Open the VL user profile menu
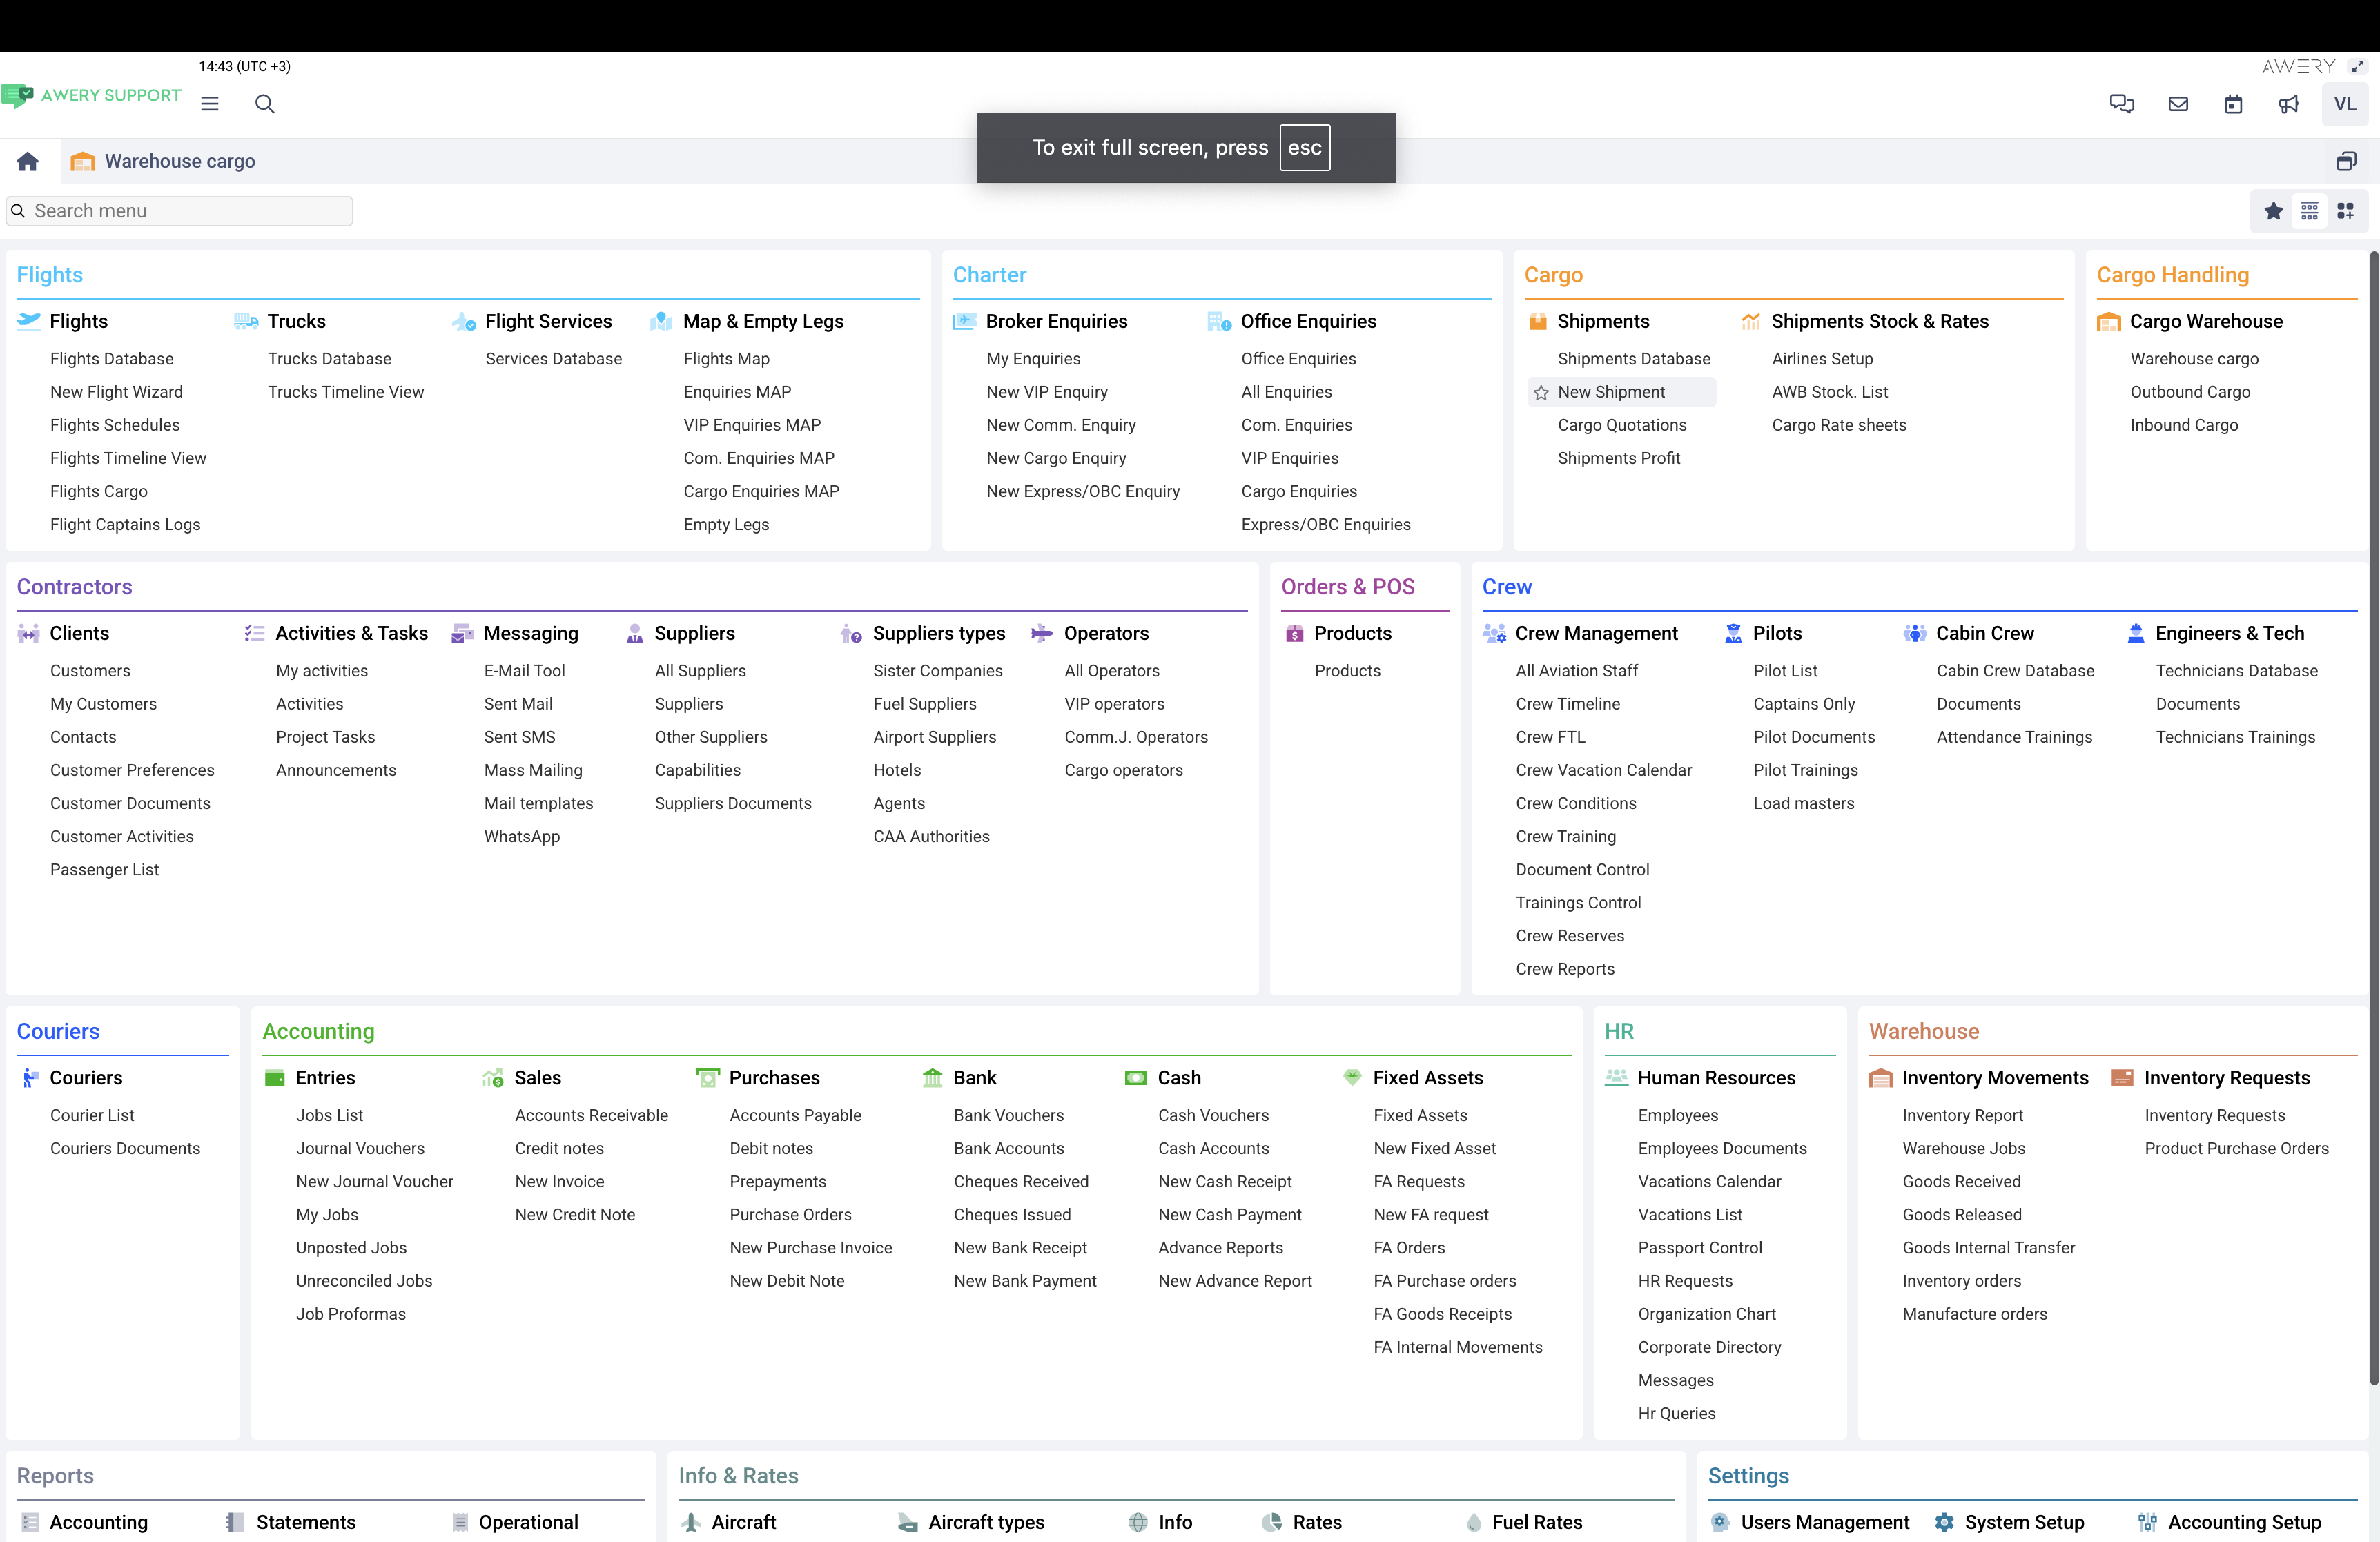This screenshot has height=1542, width=2380. 2344,104
